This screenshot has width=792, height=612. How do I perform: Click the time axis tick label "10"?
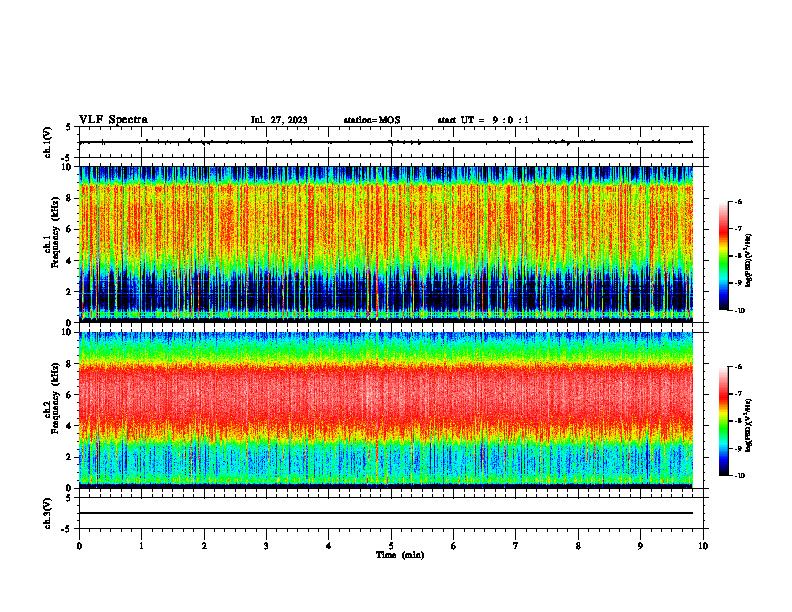coord(703,546)
